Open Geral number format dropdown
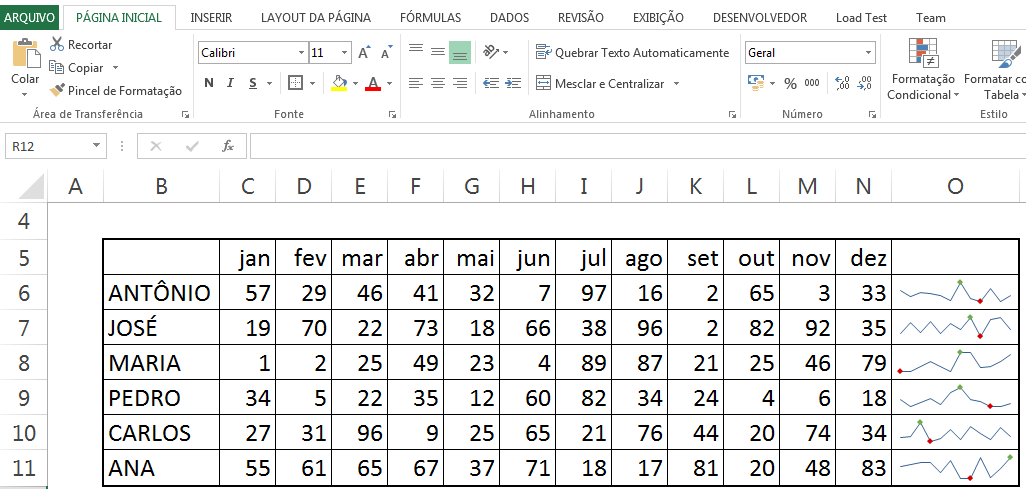 (868, 52)
